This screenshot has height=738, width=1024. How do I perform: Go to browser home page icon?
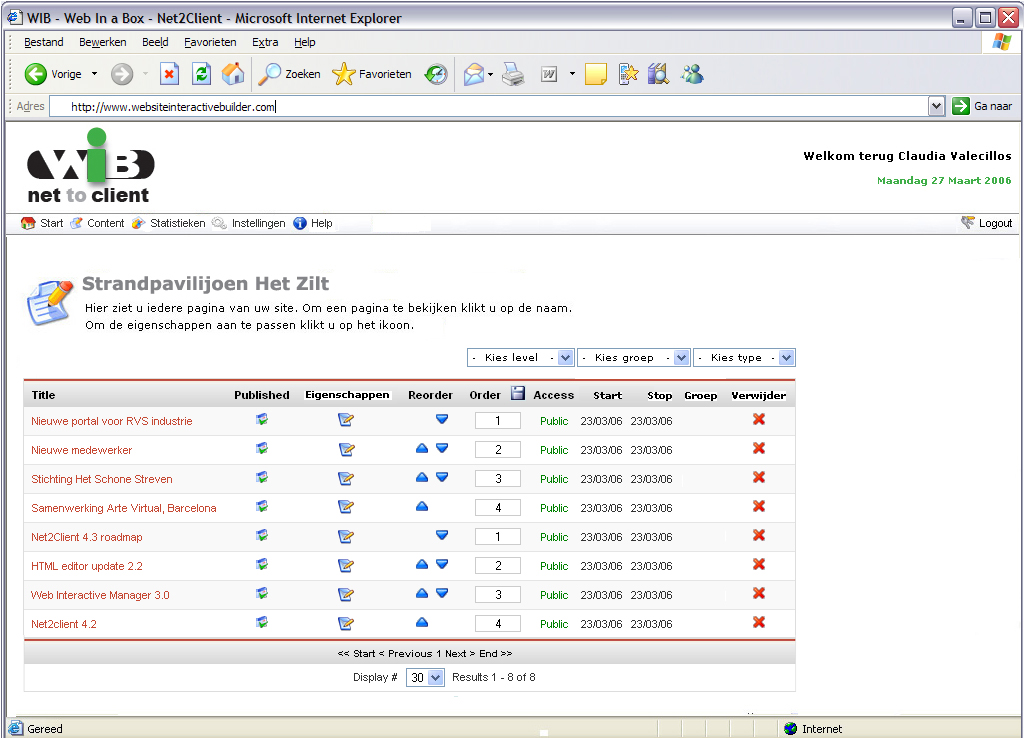(232, 74)
